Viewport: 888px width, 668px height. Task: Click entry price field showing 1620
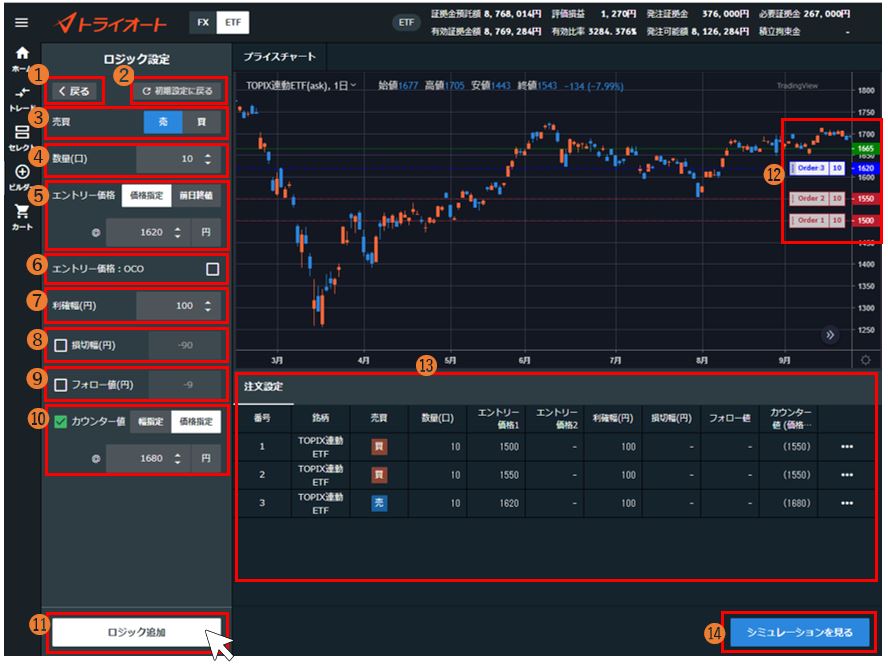148,233
